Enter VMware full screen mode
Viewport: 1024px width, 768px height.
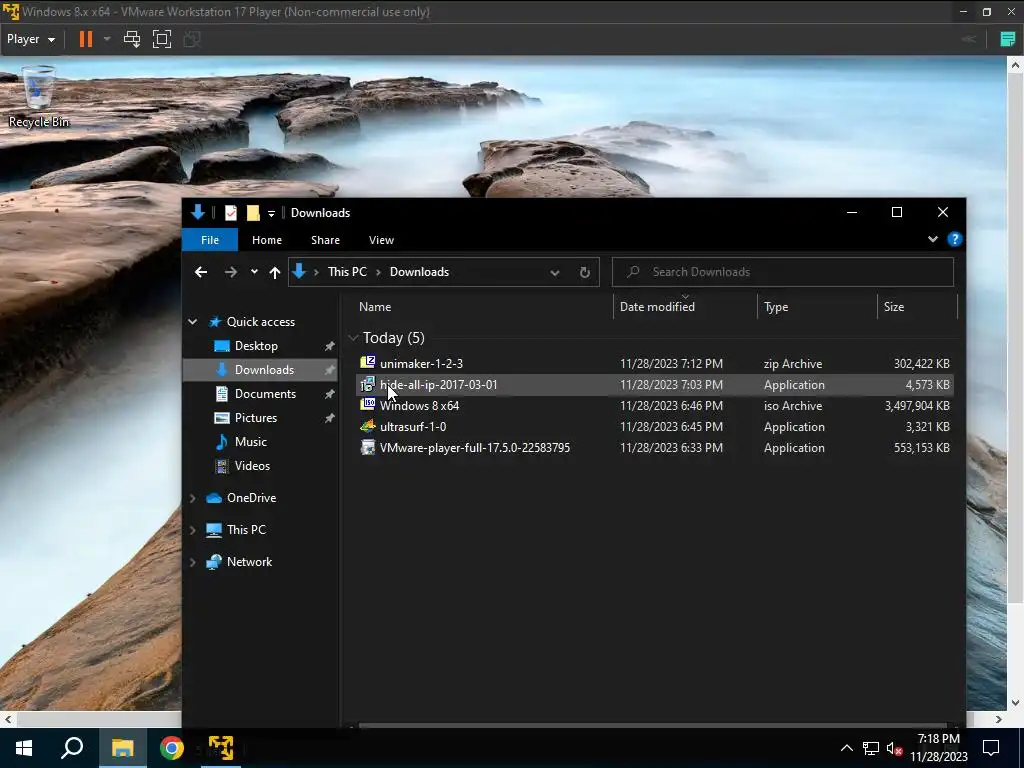tap(162, 39)
